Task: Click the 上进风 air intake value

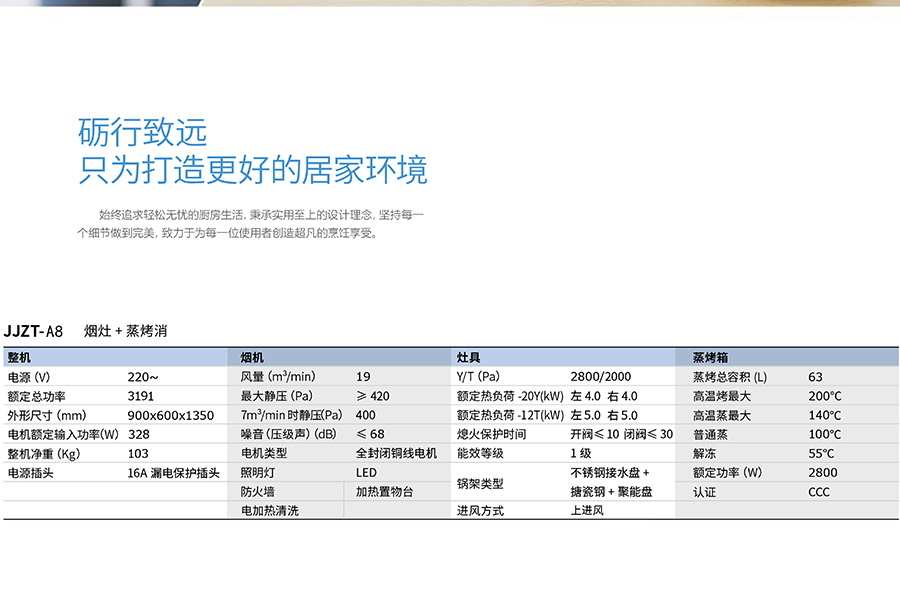Action: pos(586,510)
